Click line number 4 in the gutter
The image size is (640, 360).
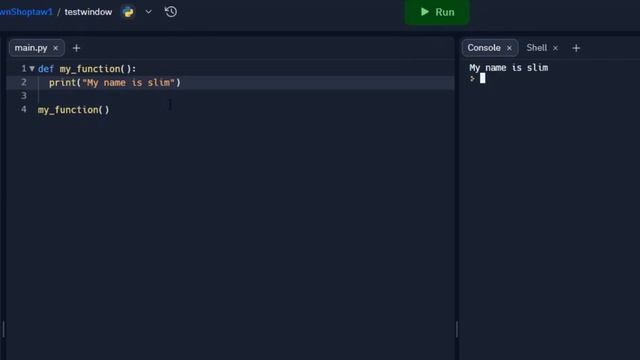[x=24, y=109]
